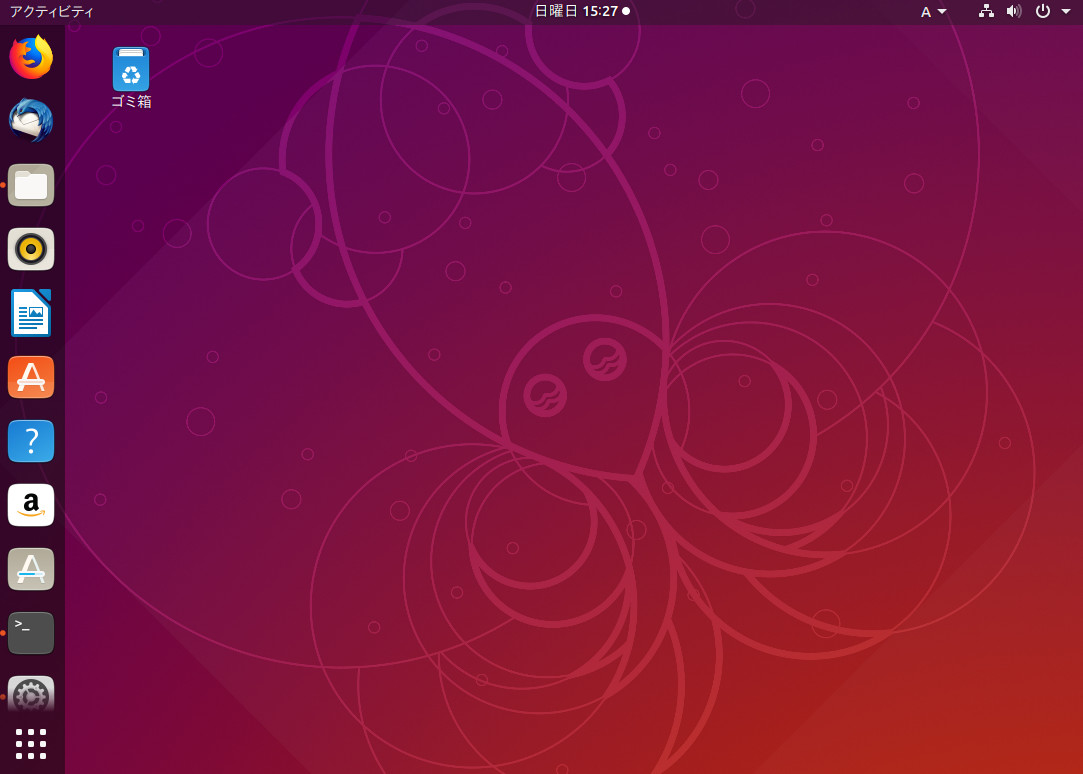
Task: Launch Firefox from the dock
Action: pos(31,57)
